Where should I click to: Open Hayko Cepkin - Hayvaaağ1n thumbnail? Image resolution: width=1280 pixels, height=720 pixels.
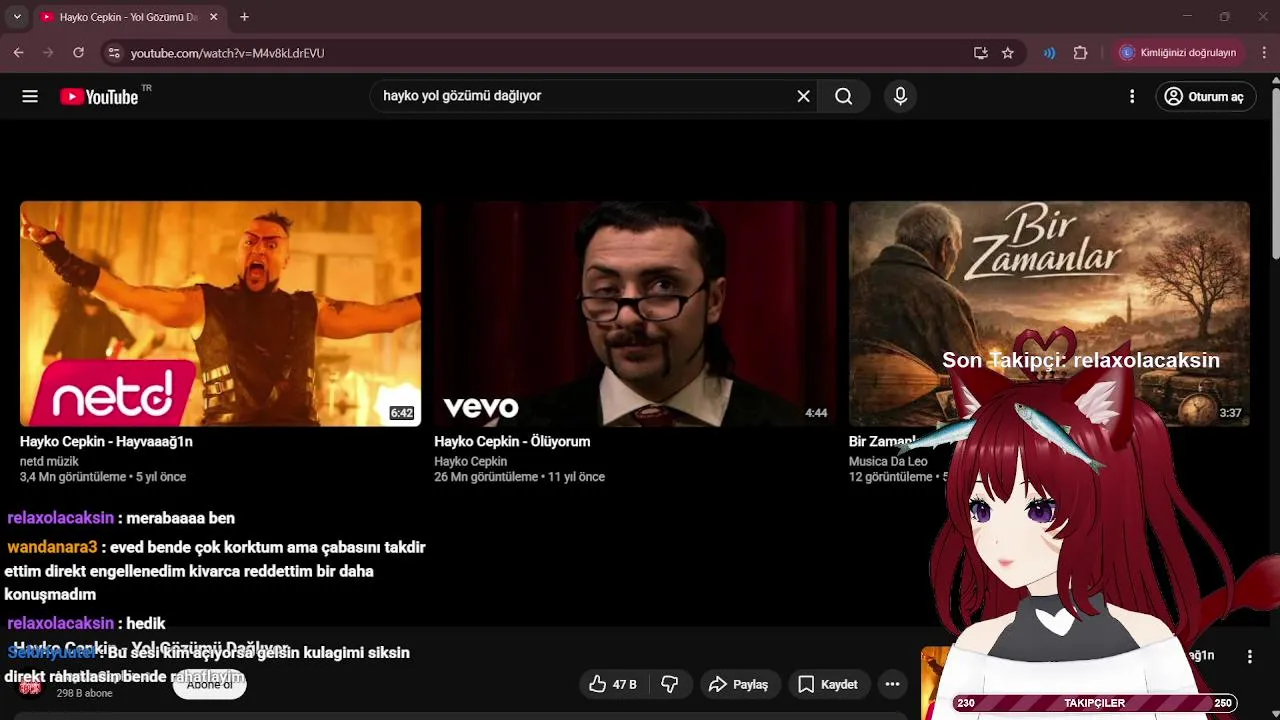(220, 314)
